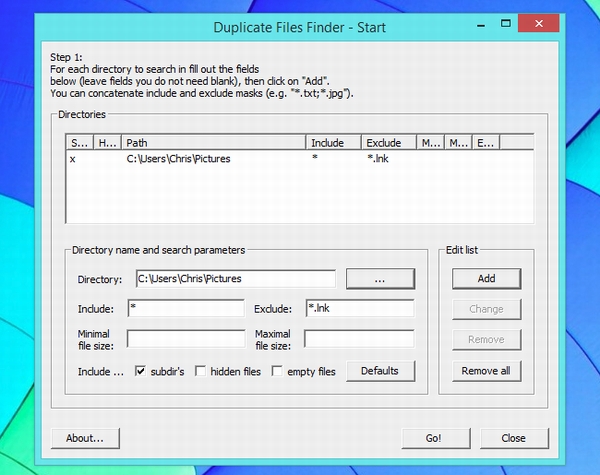The image size is (600, 475).
Task: Click the H... column header
Action: (x=108, y=143)
